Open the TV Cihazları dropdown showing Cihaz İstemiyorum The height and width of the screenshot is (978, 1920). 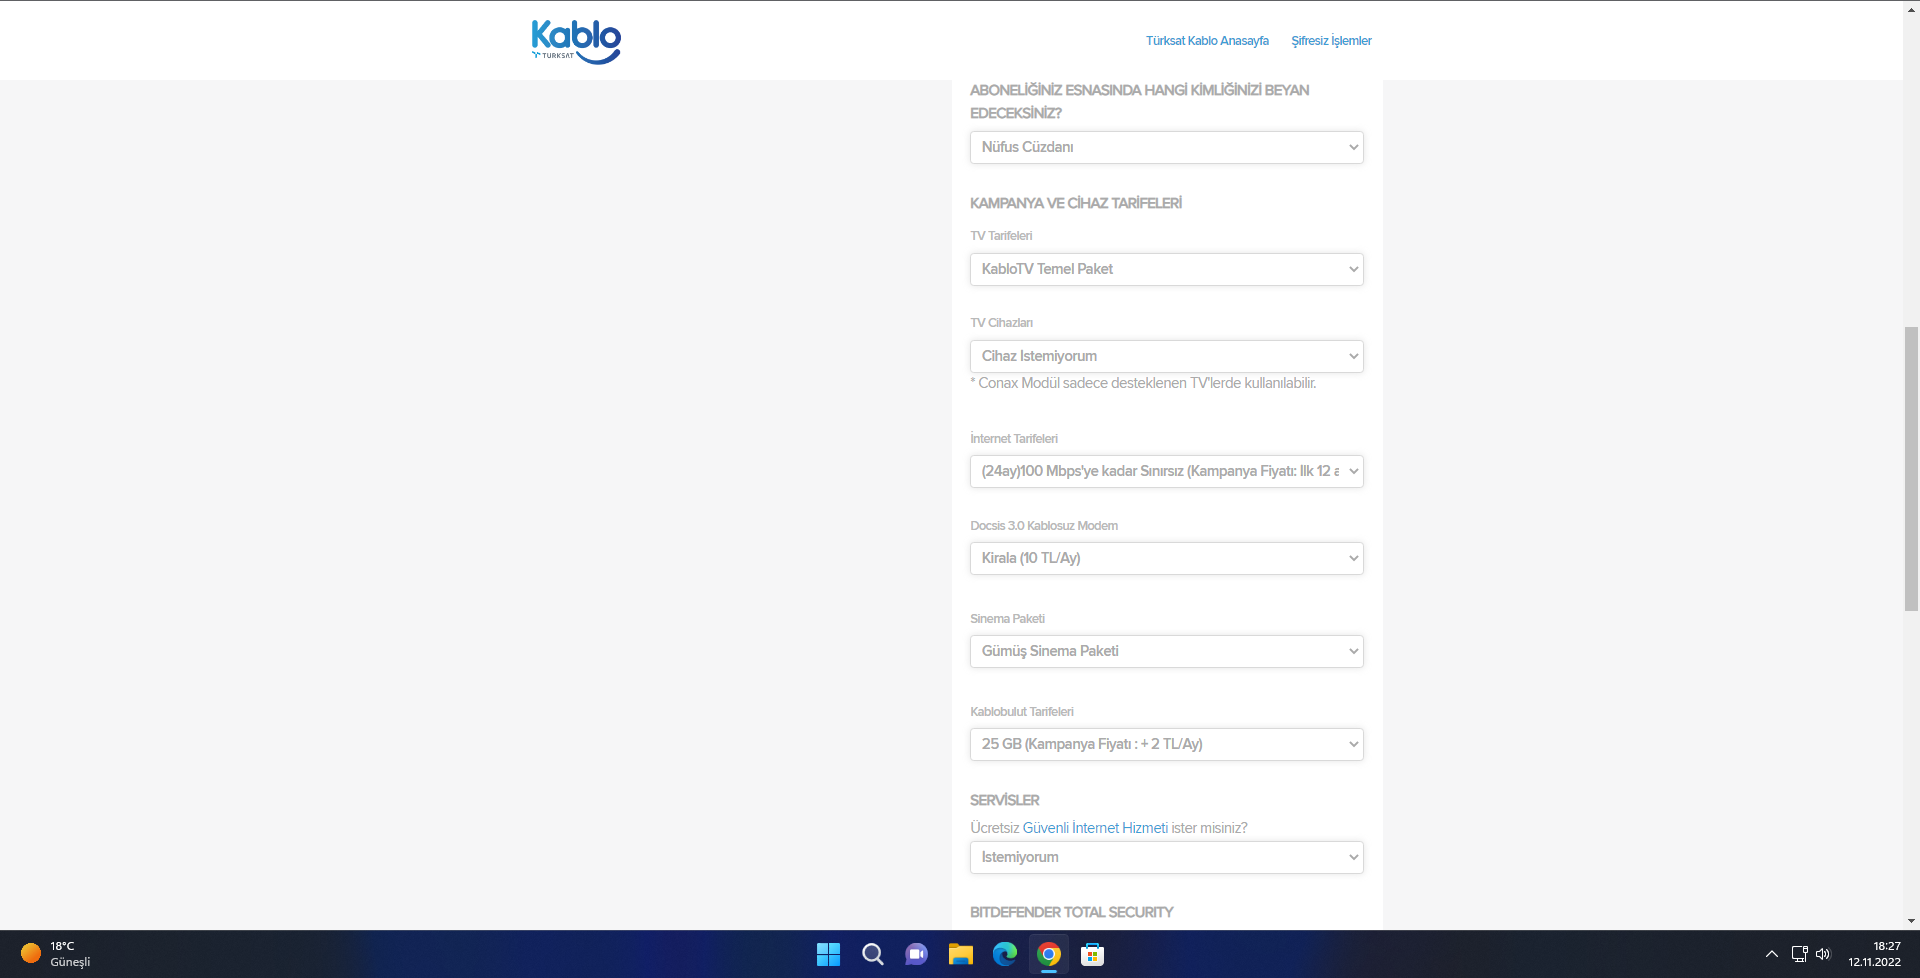pos(1165,356)
